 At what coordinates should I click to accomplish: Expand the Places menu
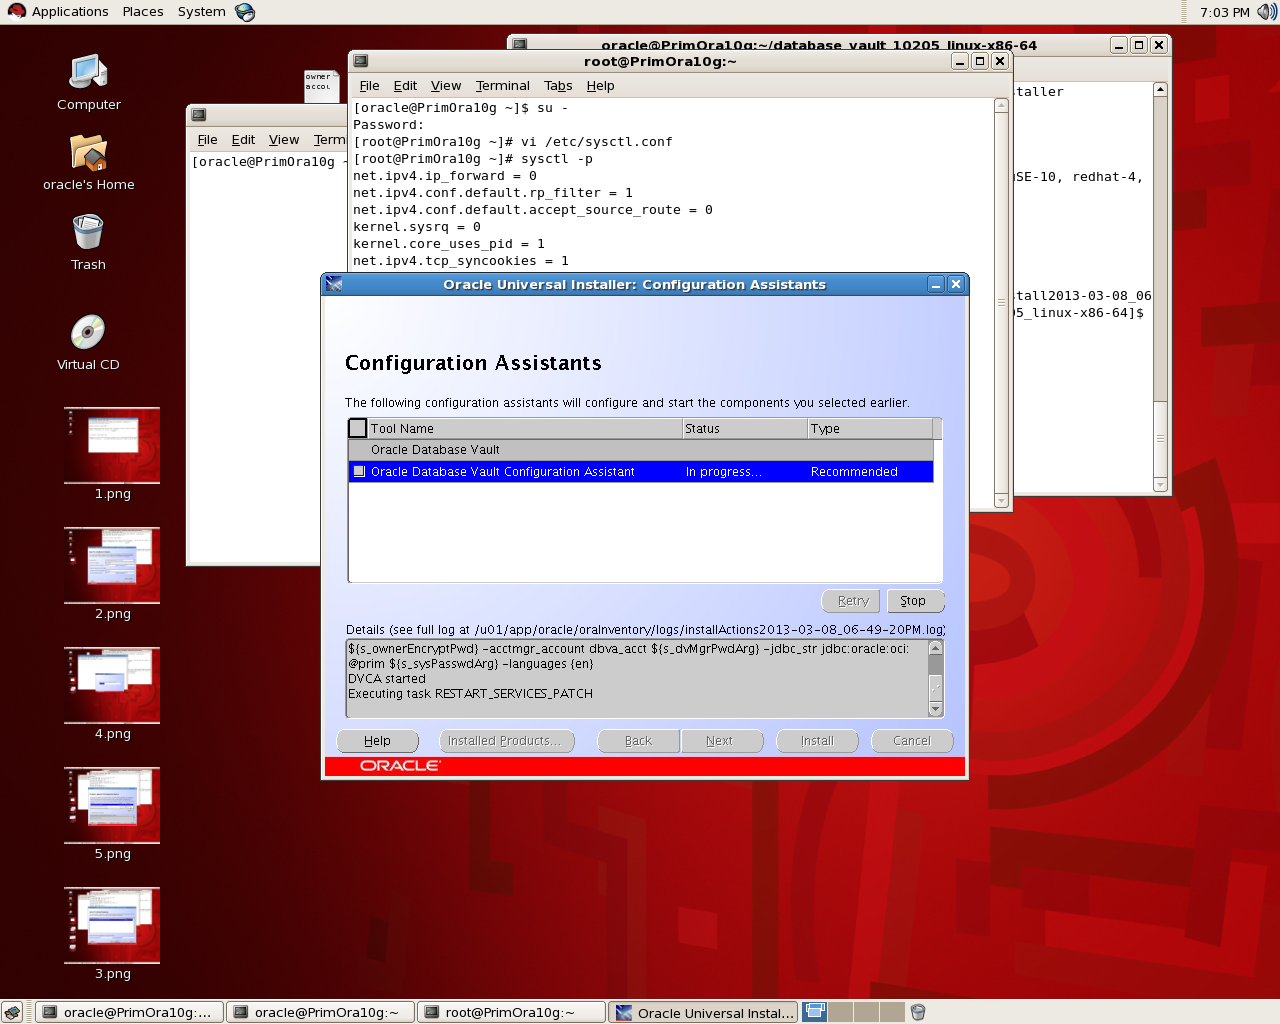tap(143, 12)
